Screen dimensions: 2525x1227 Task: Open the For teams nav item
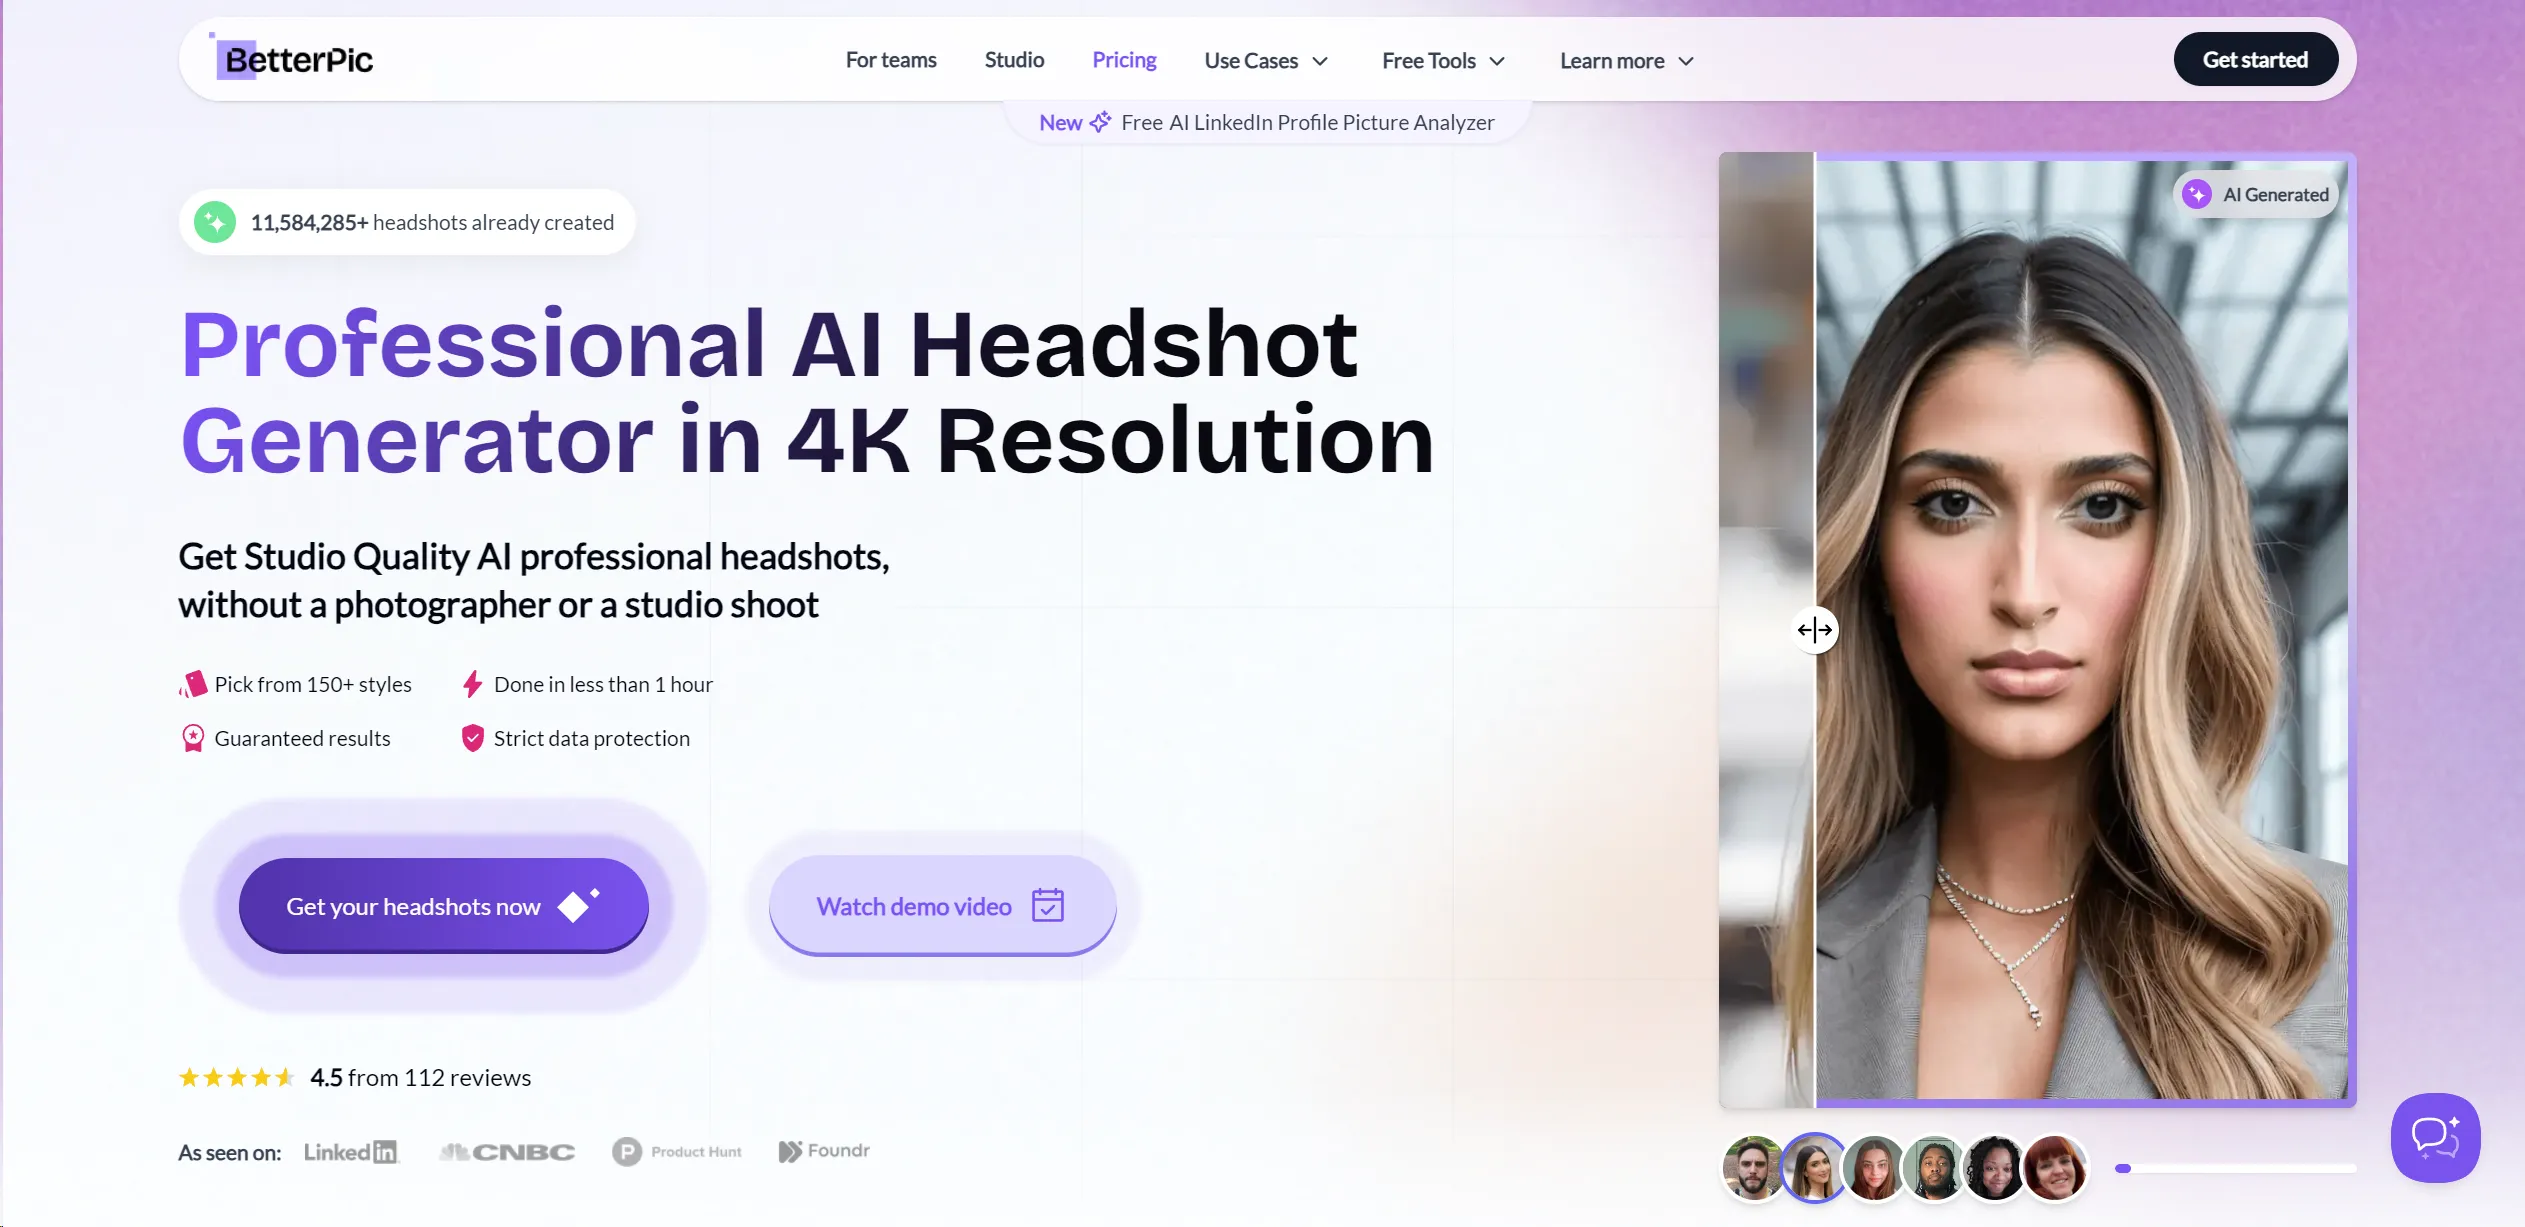pos(890,60)
